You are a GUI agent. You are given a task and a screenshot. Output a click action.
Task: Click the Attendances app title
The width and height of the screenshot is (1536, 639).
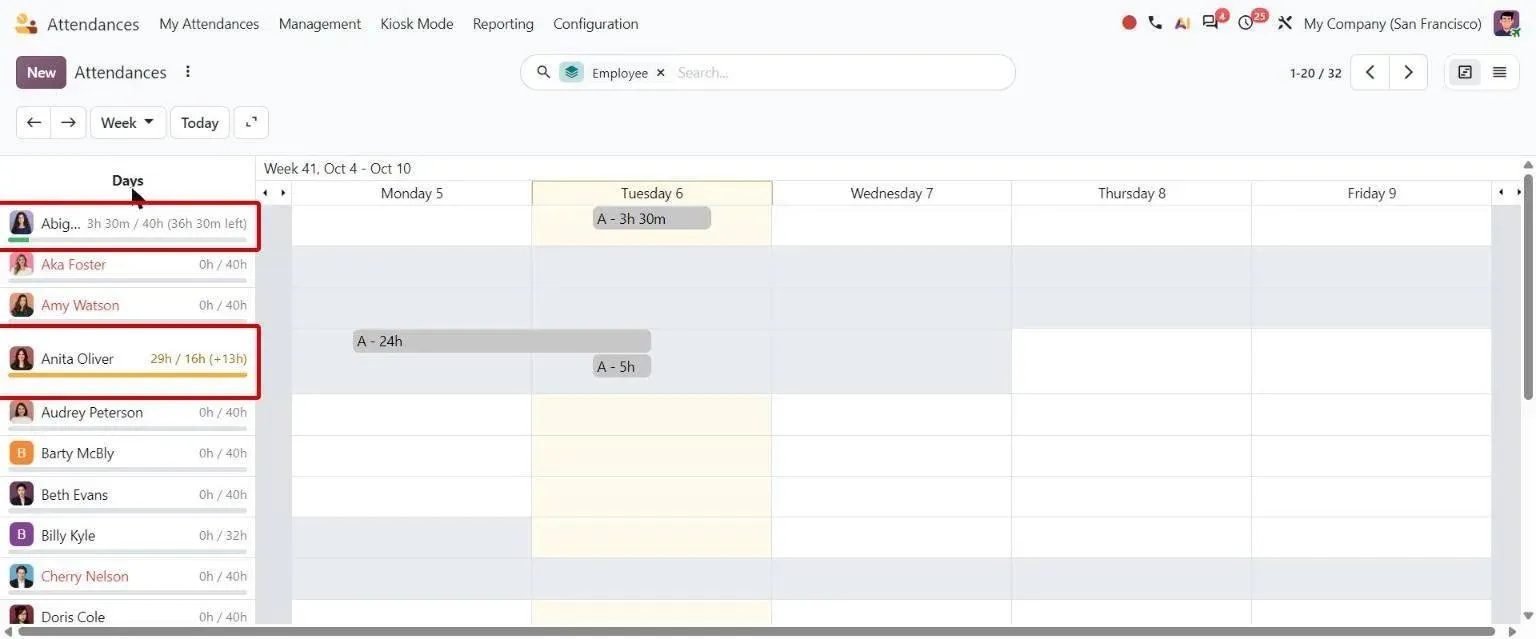(x=93, y=23)
